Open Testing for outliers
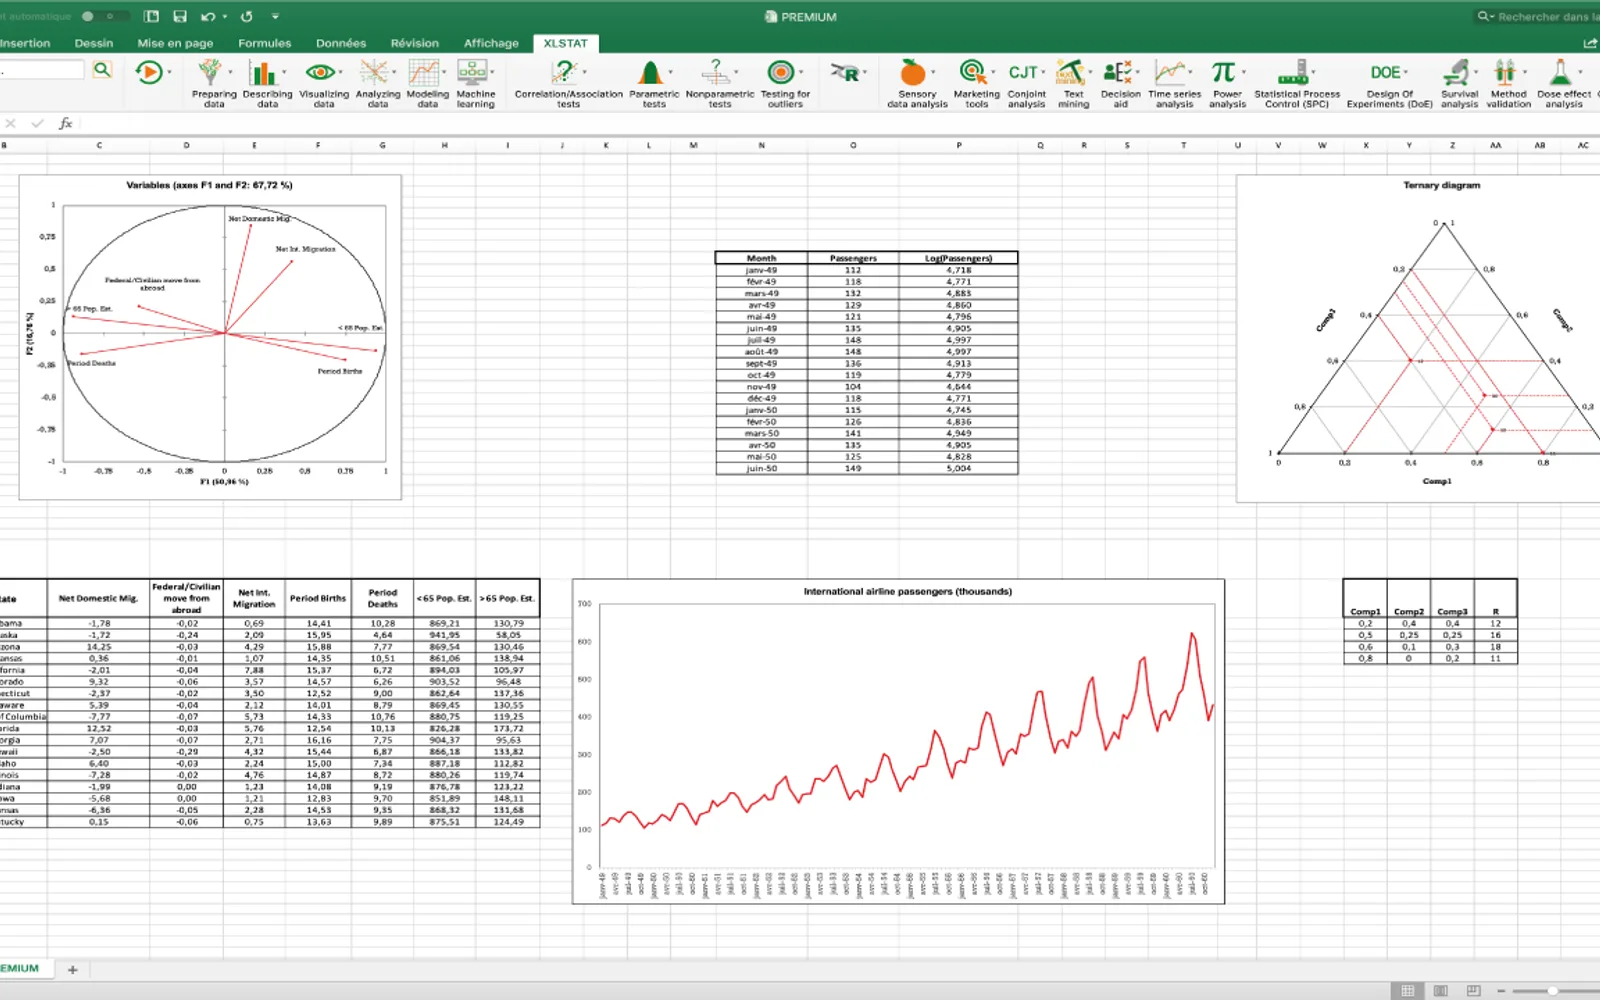 (785, 83)
